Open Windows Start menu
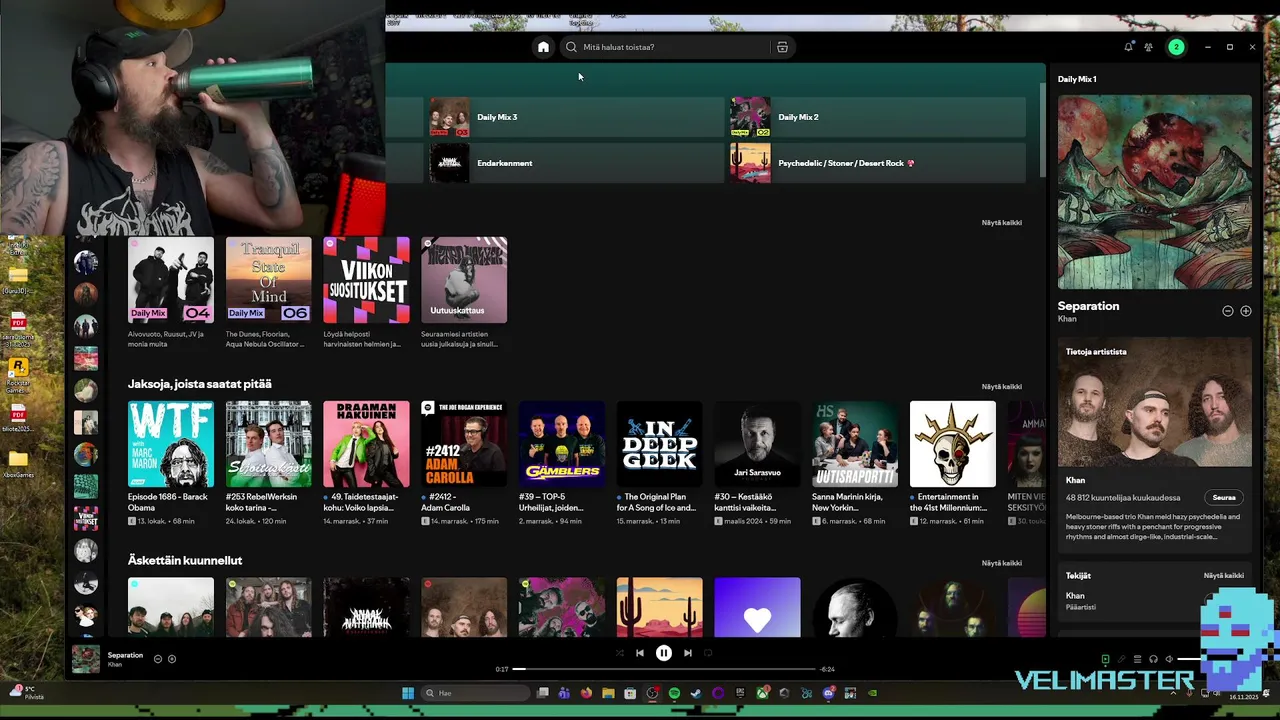This screenshot has width=1280, height=720. [408, 693]
